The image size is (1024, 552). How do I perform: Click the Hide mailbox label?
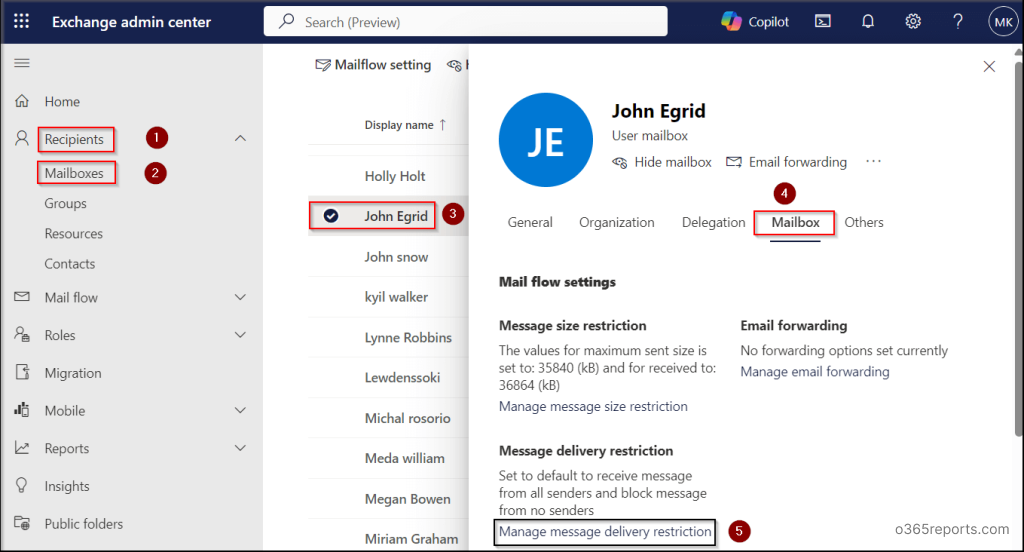click(673, 162)
